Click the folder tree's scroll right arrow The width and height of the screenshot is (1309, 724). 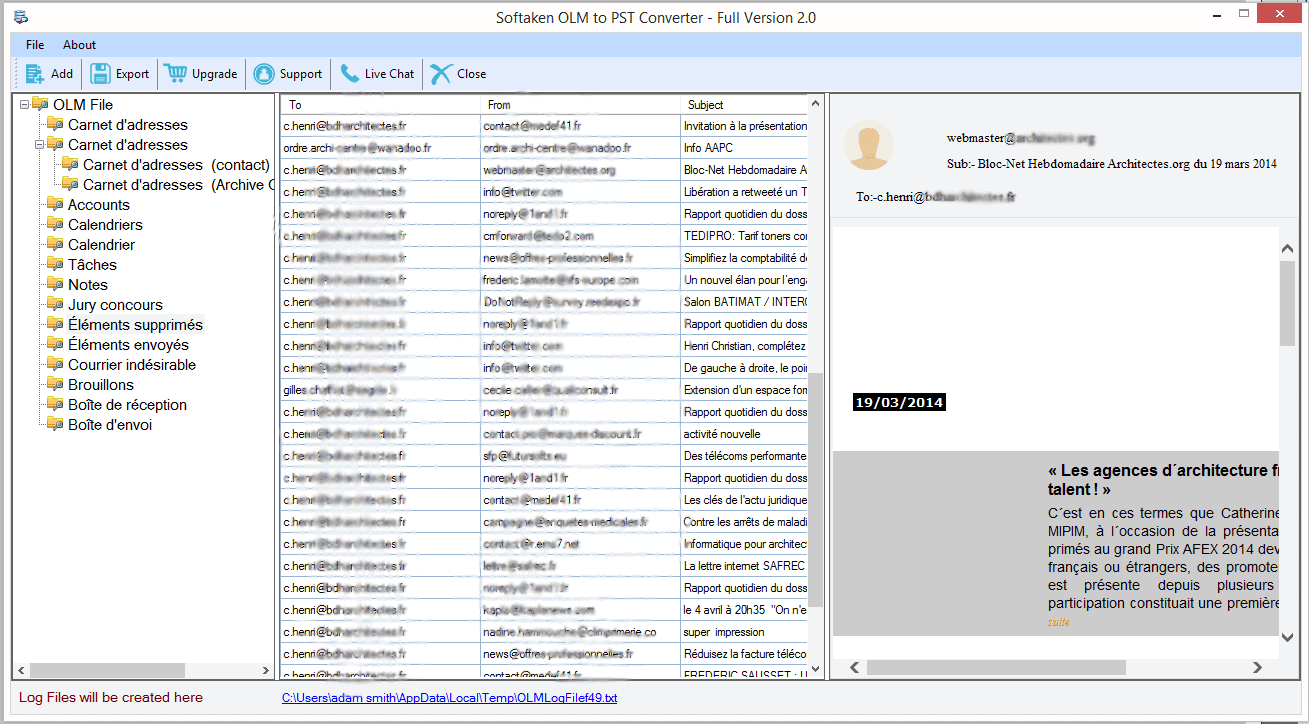pyautogui.click(x=265, y=670)
